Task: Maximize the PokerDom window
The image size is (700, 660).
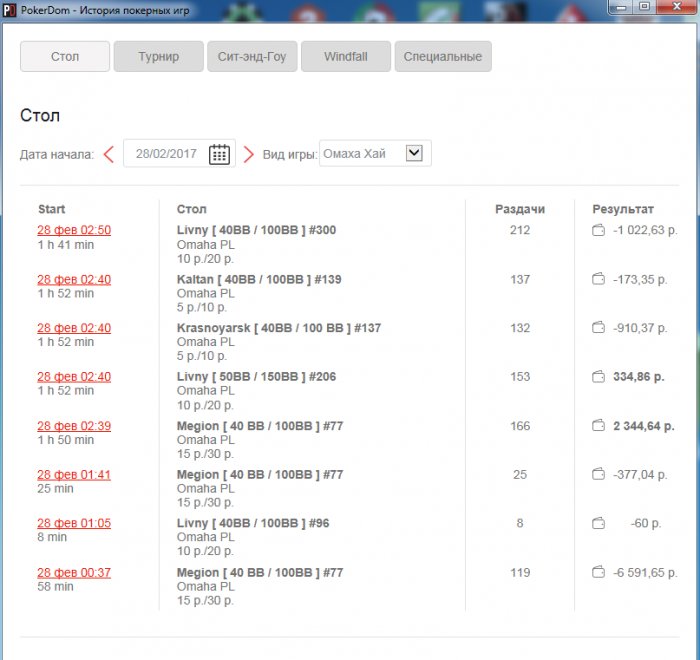Action: point(644,7)
